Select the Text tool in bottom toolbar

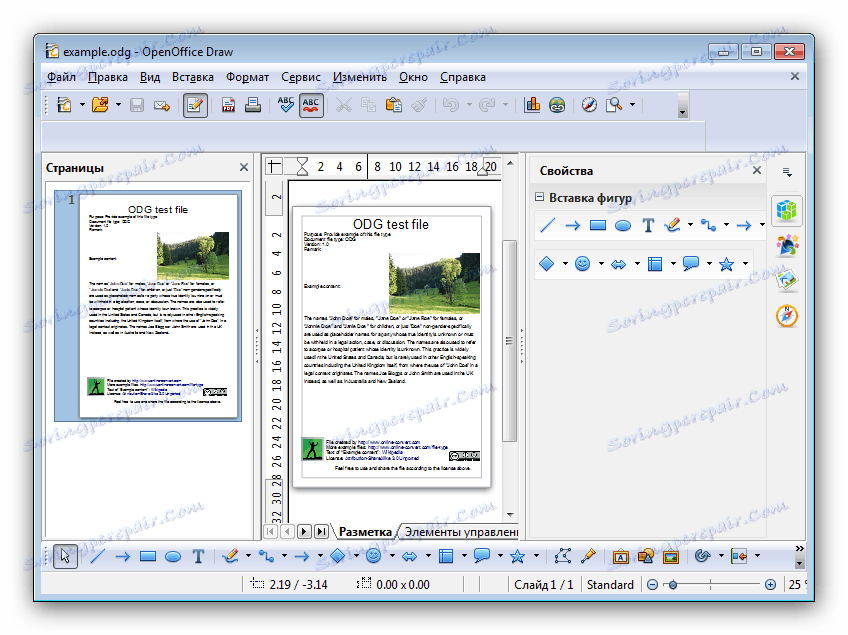click(x=198, y=556)
